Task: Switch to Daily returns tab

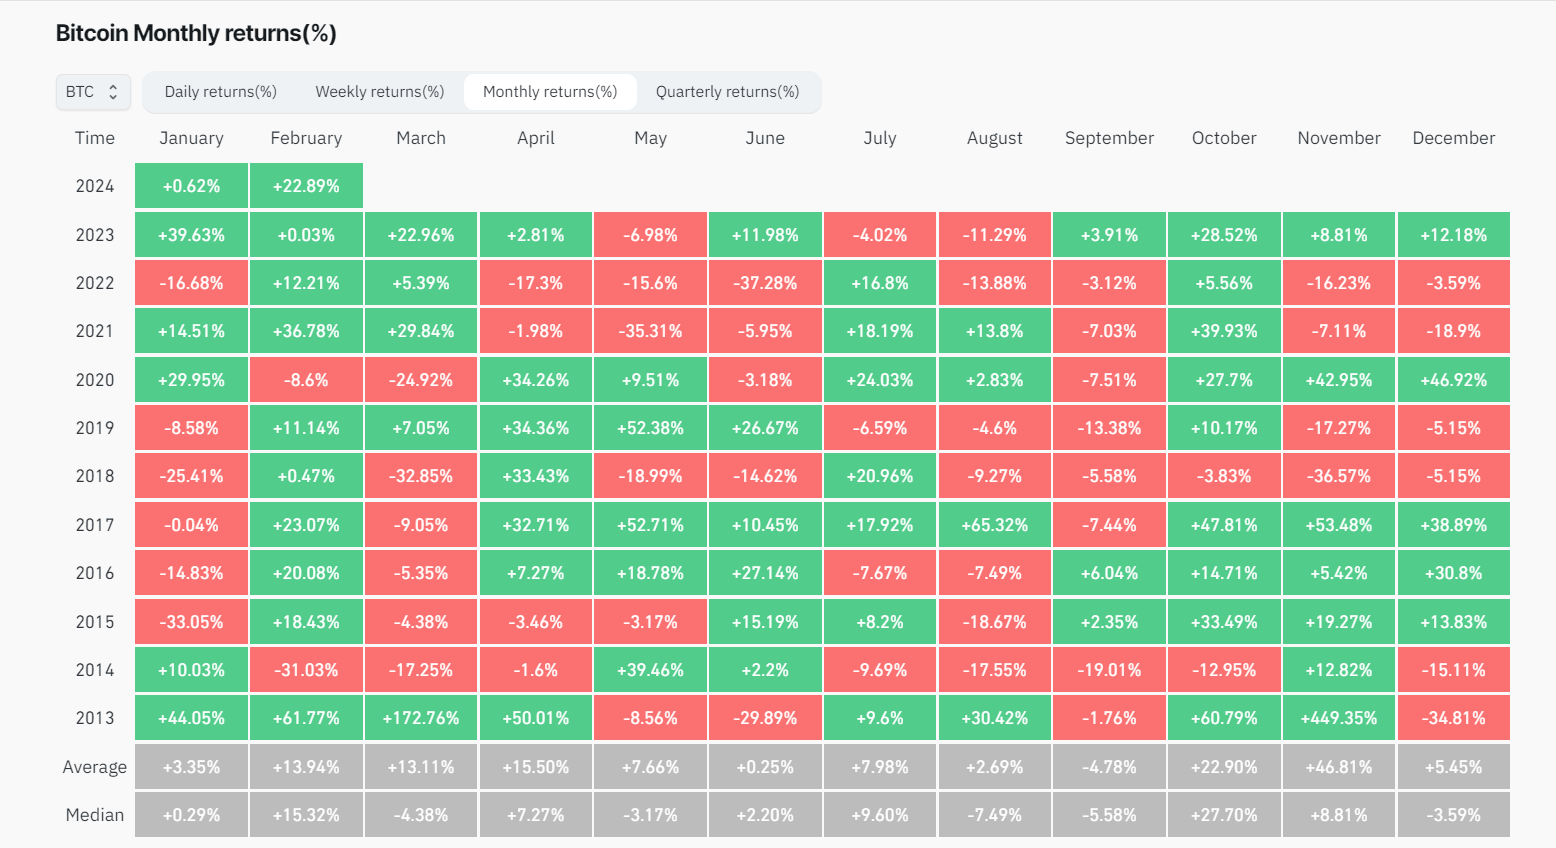Action: click(220, 91)
